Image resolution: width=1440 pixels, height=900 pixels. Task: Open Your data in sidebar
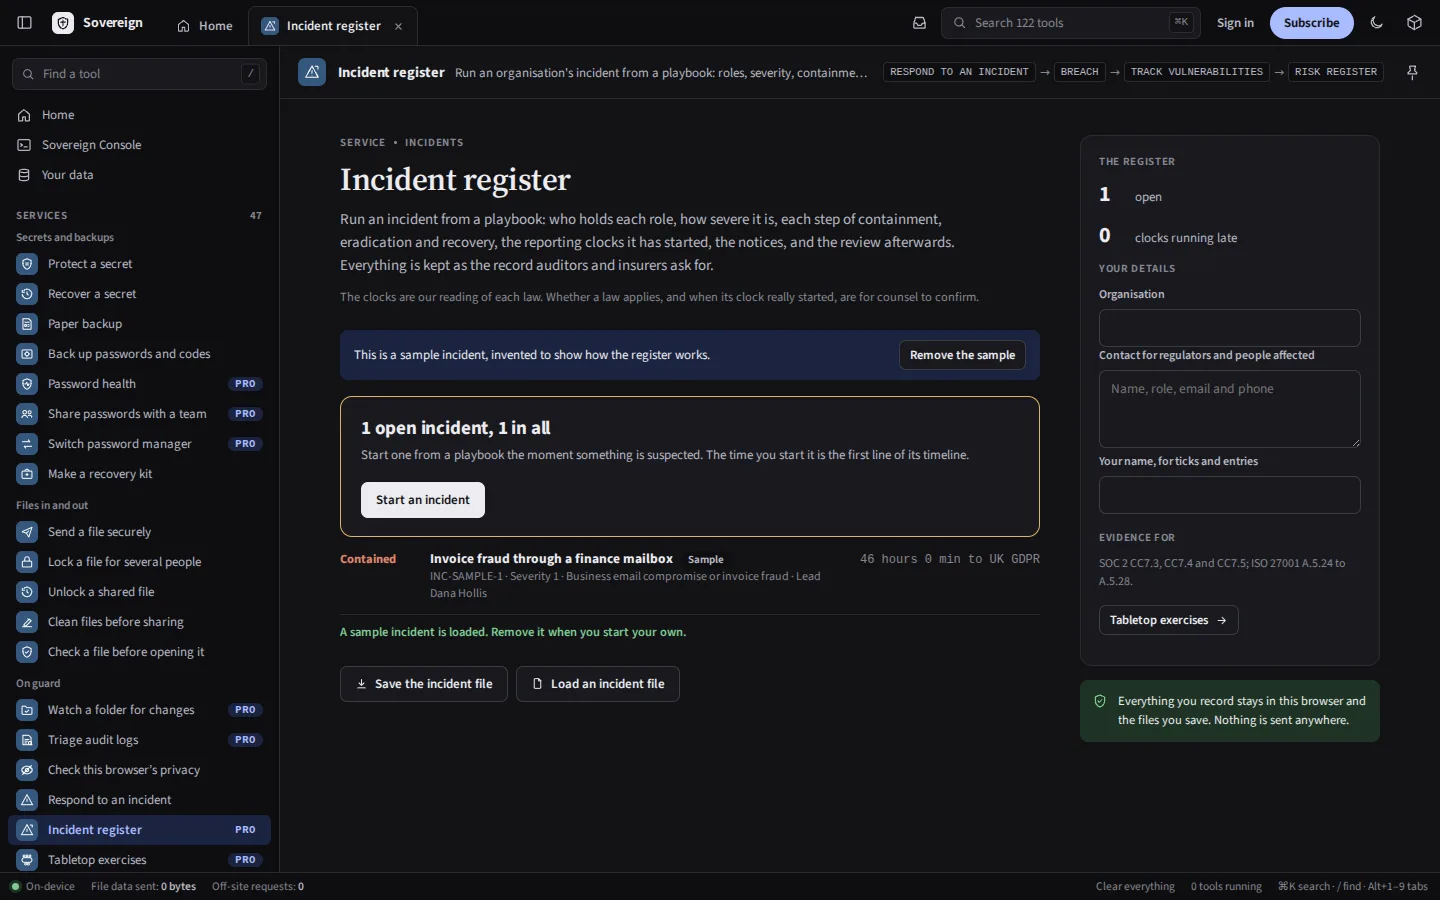point(139,175)
